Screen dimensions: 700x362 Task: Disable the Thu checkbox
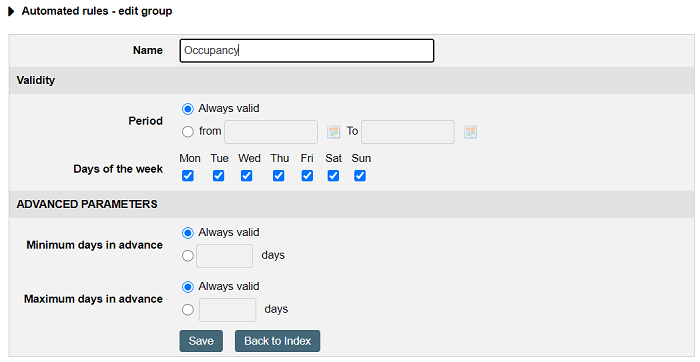(279, 176)
